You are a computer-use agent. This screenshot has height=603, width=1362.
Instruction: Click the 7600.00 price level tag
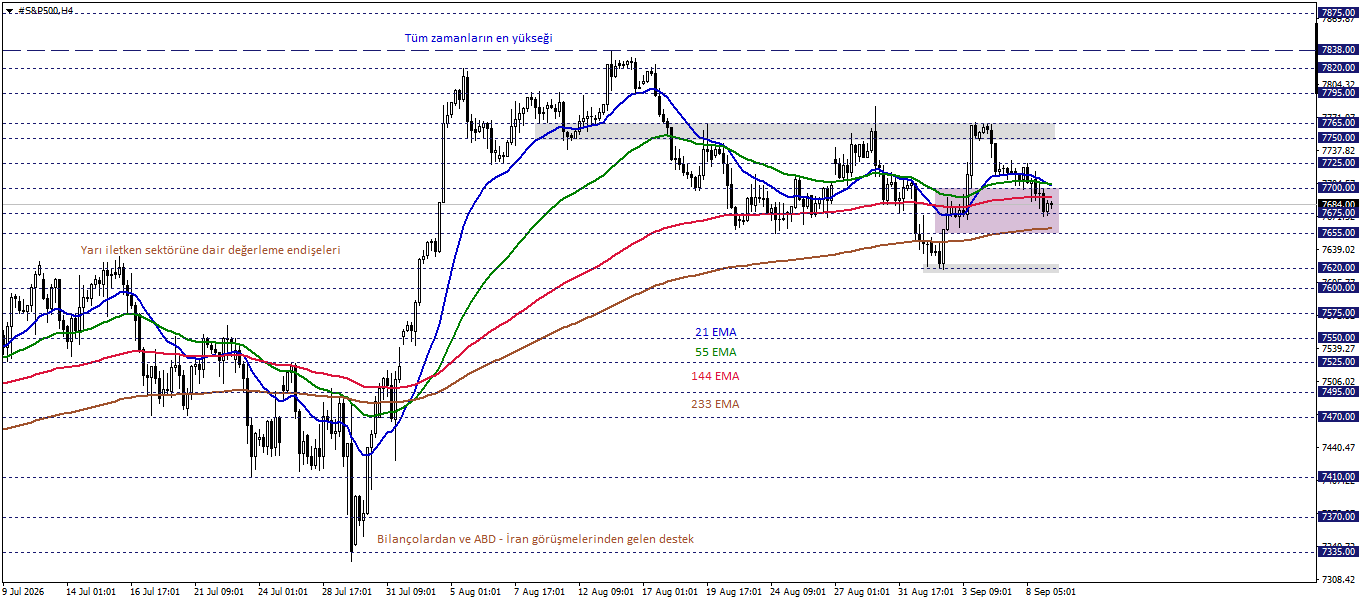(x=1338, y=288)
